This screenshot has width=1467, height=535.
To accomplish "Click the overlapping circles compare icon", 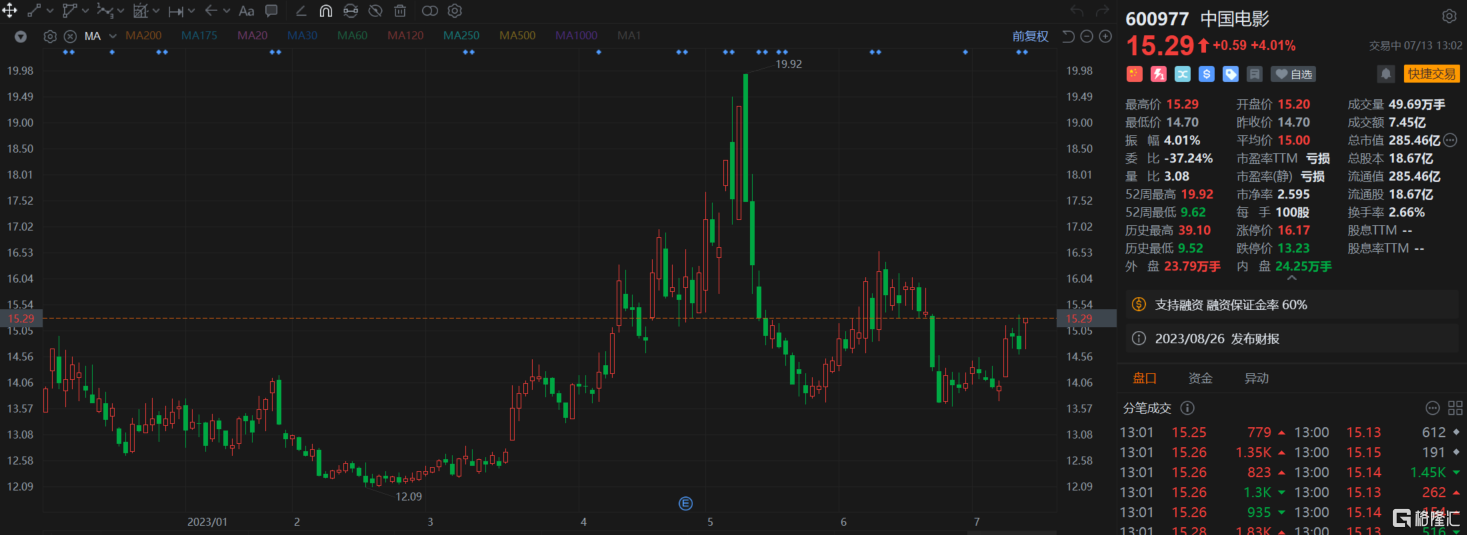I will [x=430, y=11].
